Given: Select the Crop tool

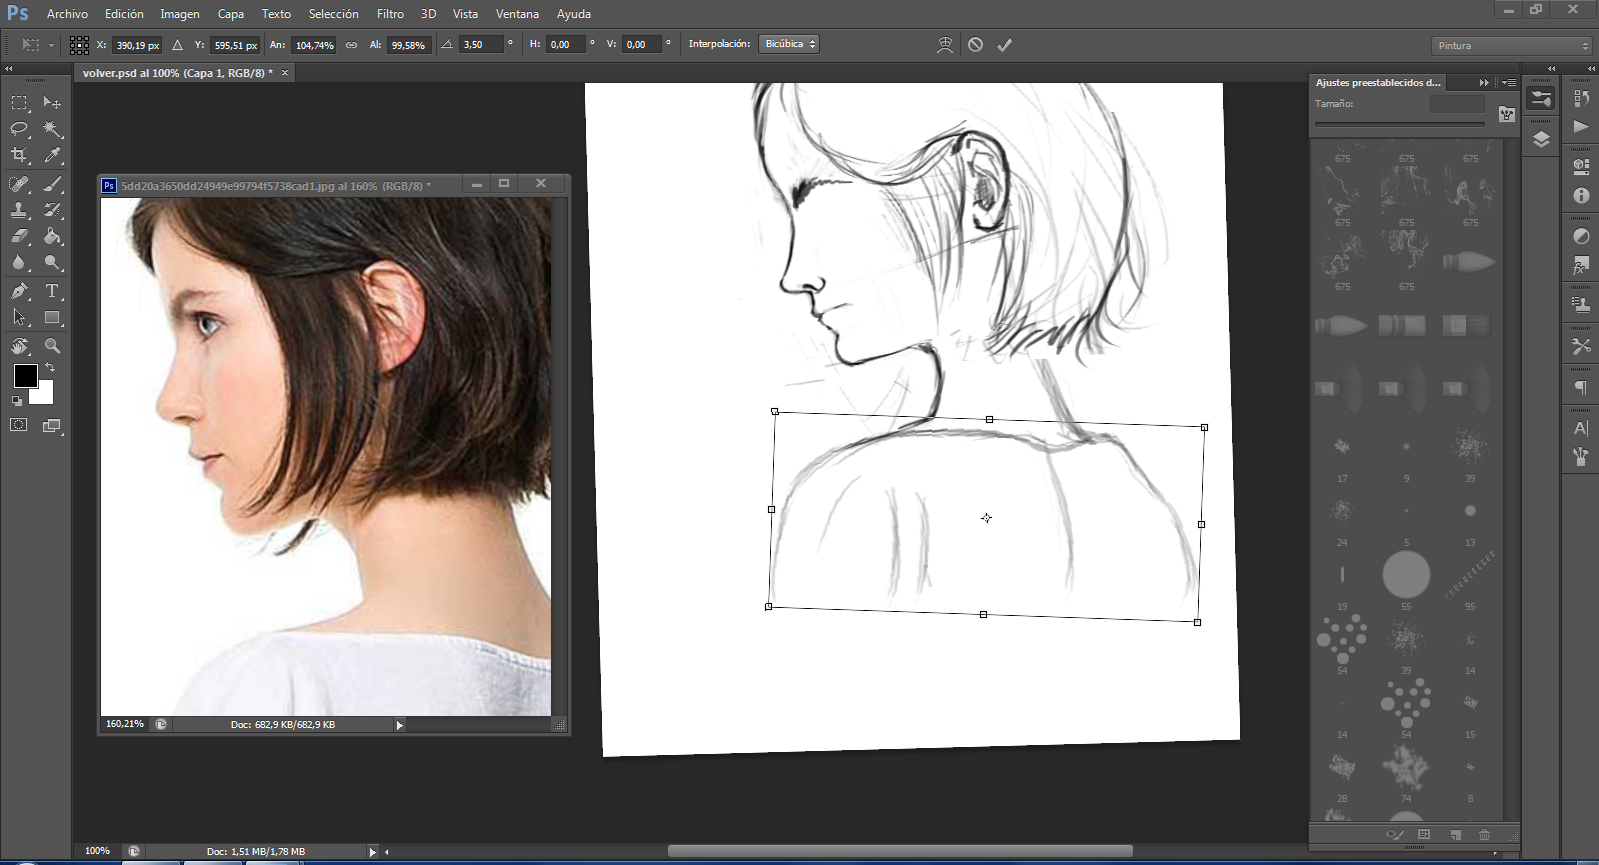Looking at the screenshot, I should [x=19, y=155].
